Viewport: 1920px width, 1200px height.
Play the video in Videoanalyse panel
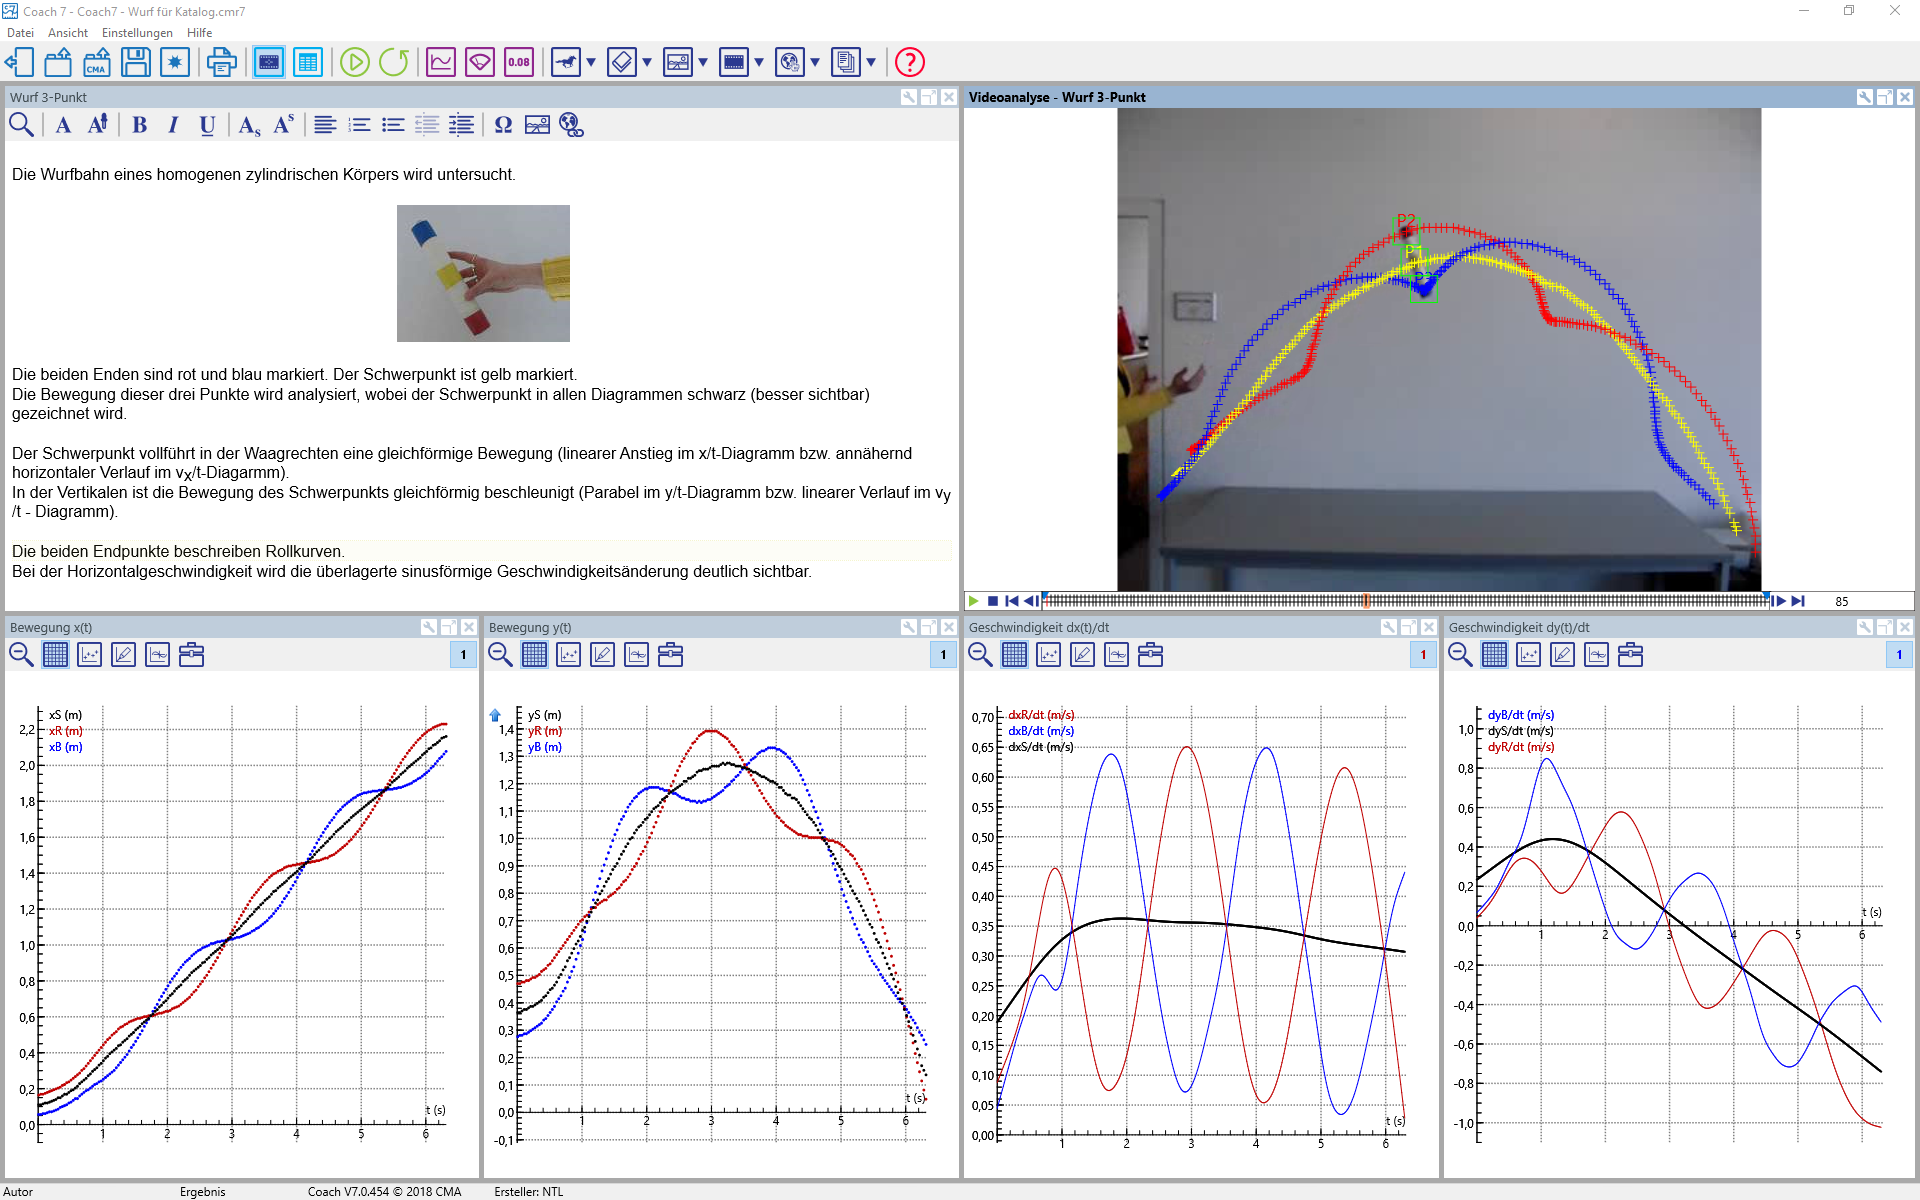[x=973, y=601]
